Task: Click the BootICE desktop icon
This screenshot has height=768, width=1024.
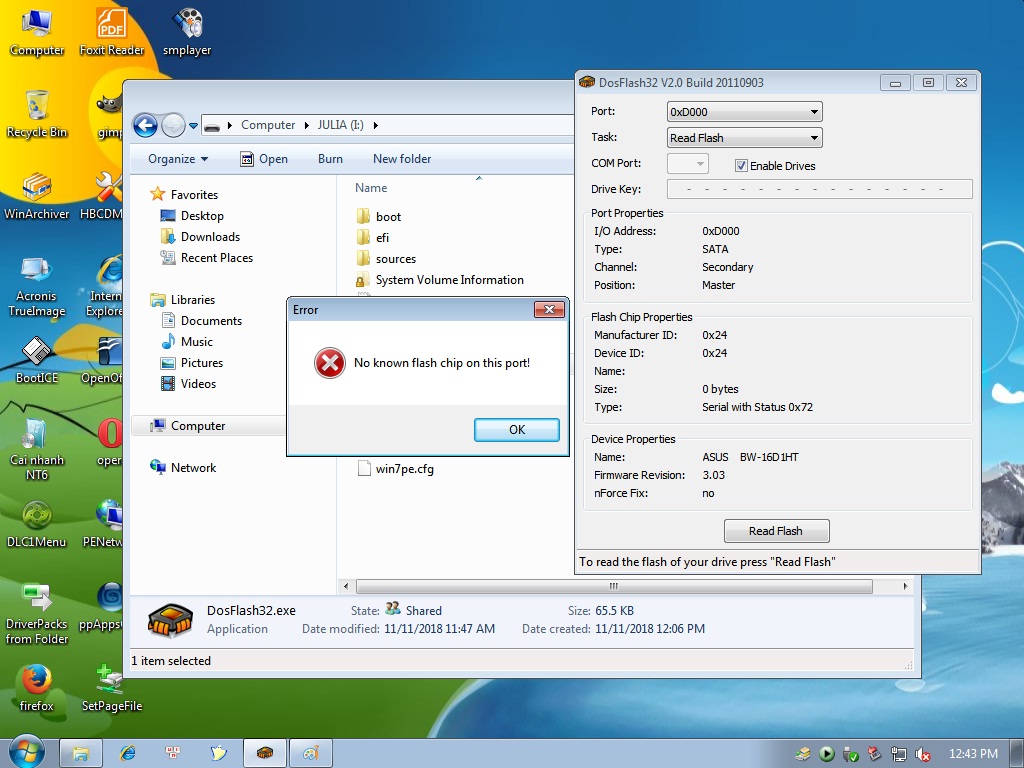Action: pyautogui.click(x=37, y=360)
